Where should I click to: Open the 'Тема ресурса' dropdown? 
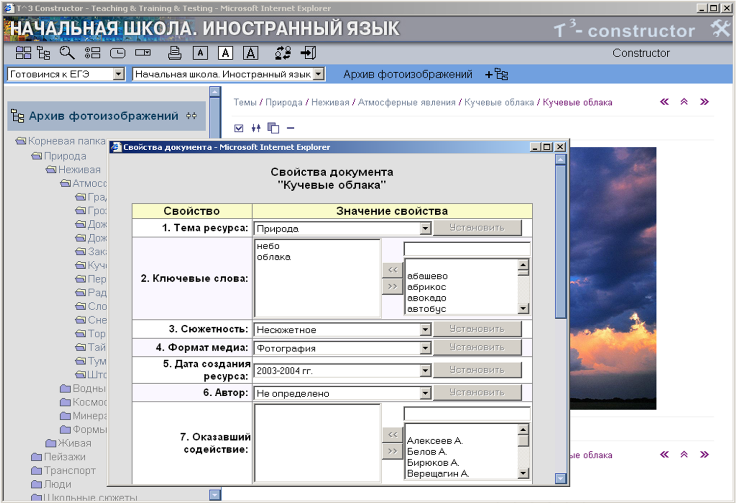pos(425,228)
